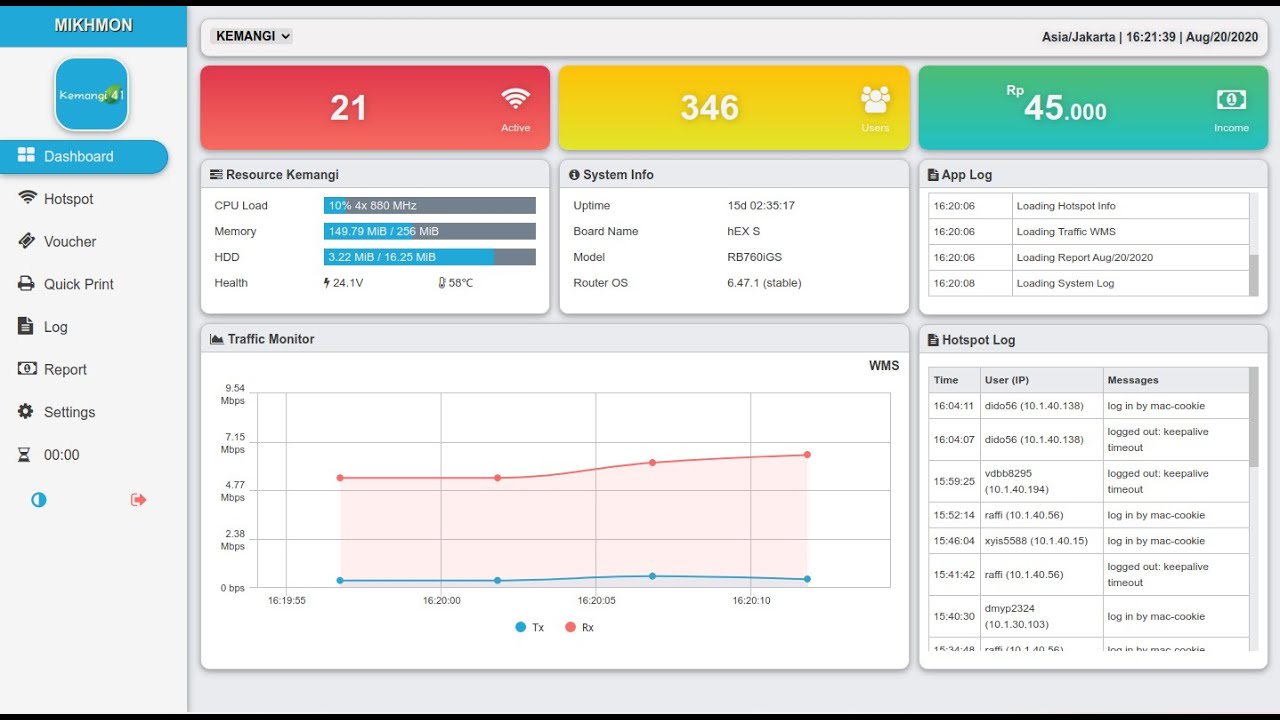Image resolution: width=1280 pixels, height=720 pixels.
Task: Click the HDD usage progress bar
Action: [430, 257]
